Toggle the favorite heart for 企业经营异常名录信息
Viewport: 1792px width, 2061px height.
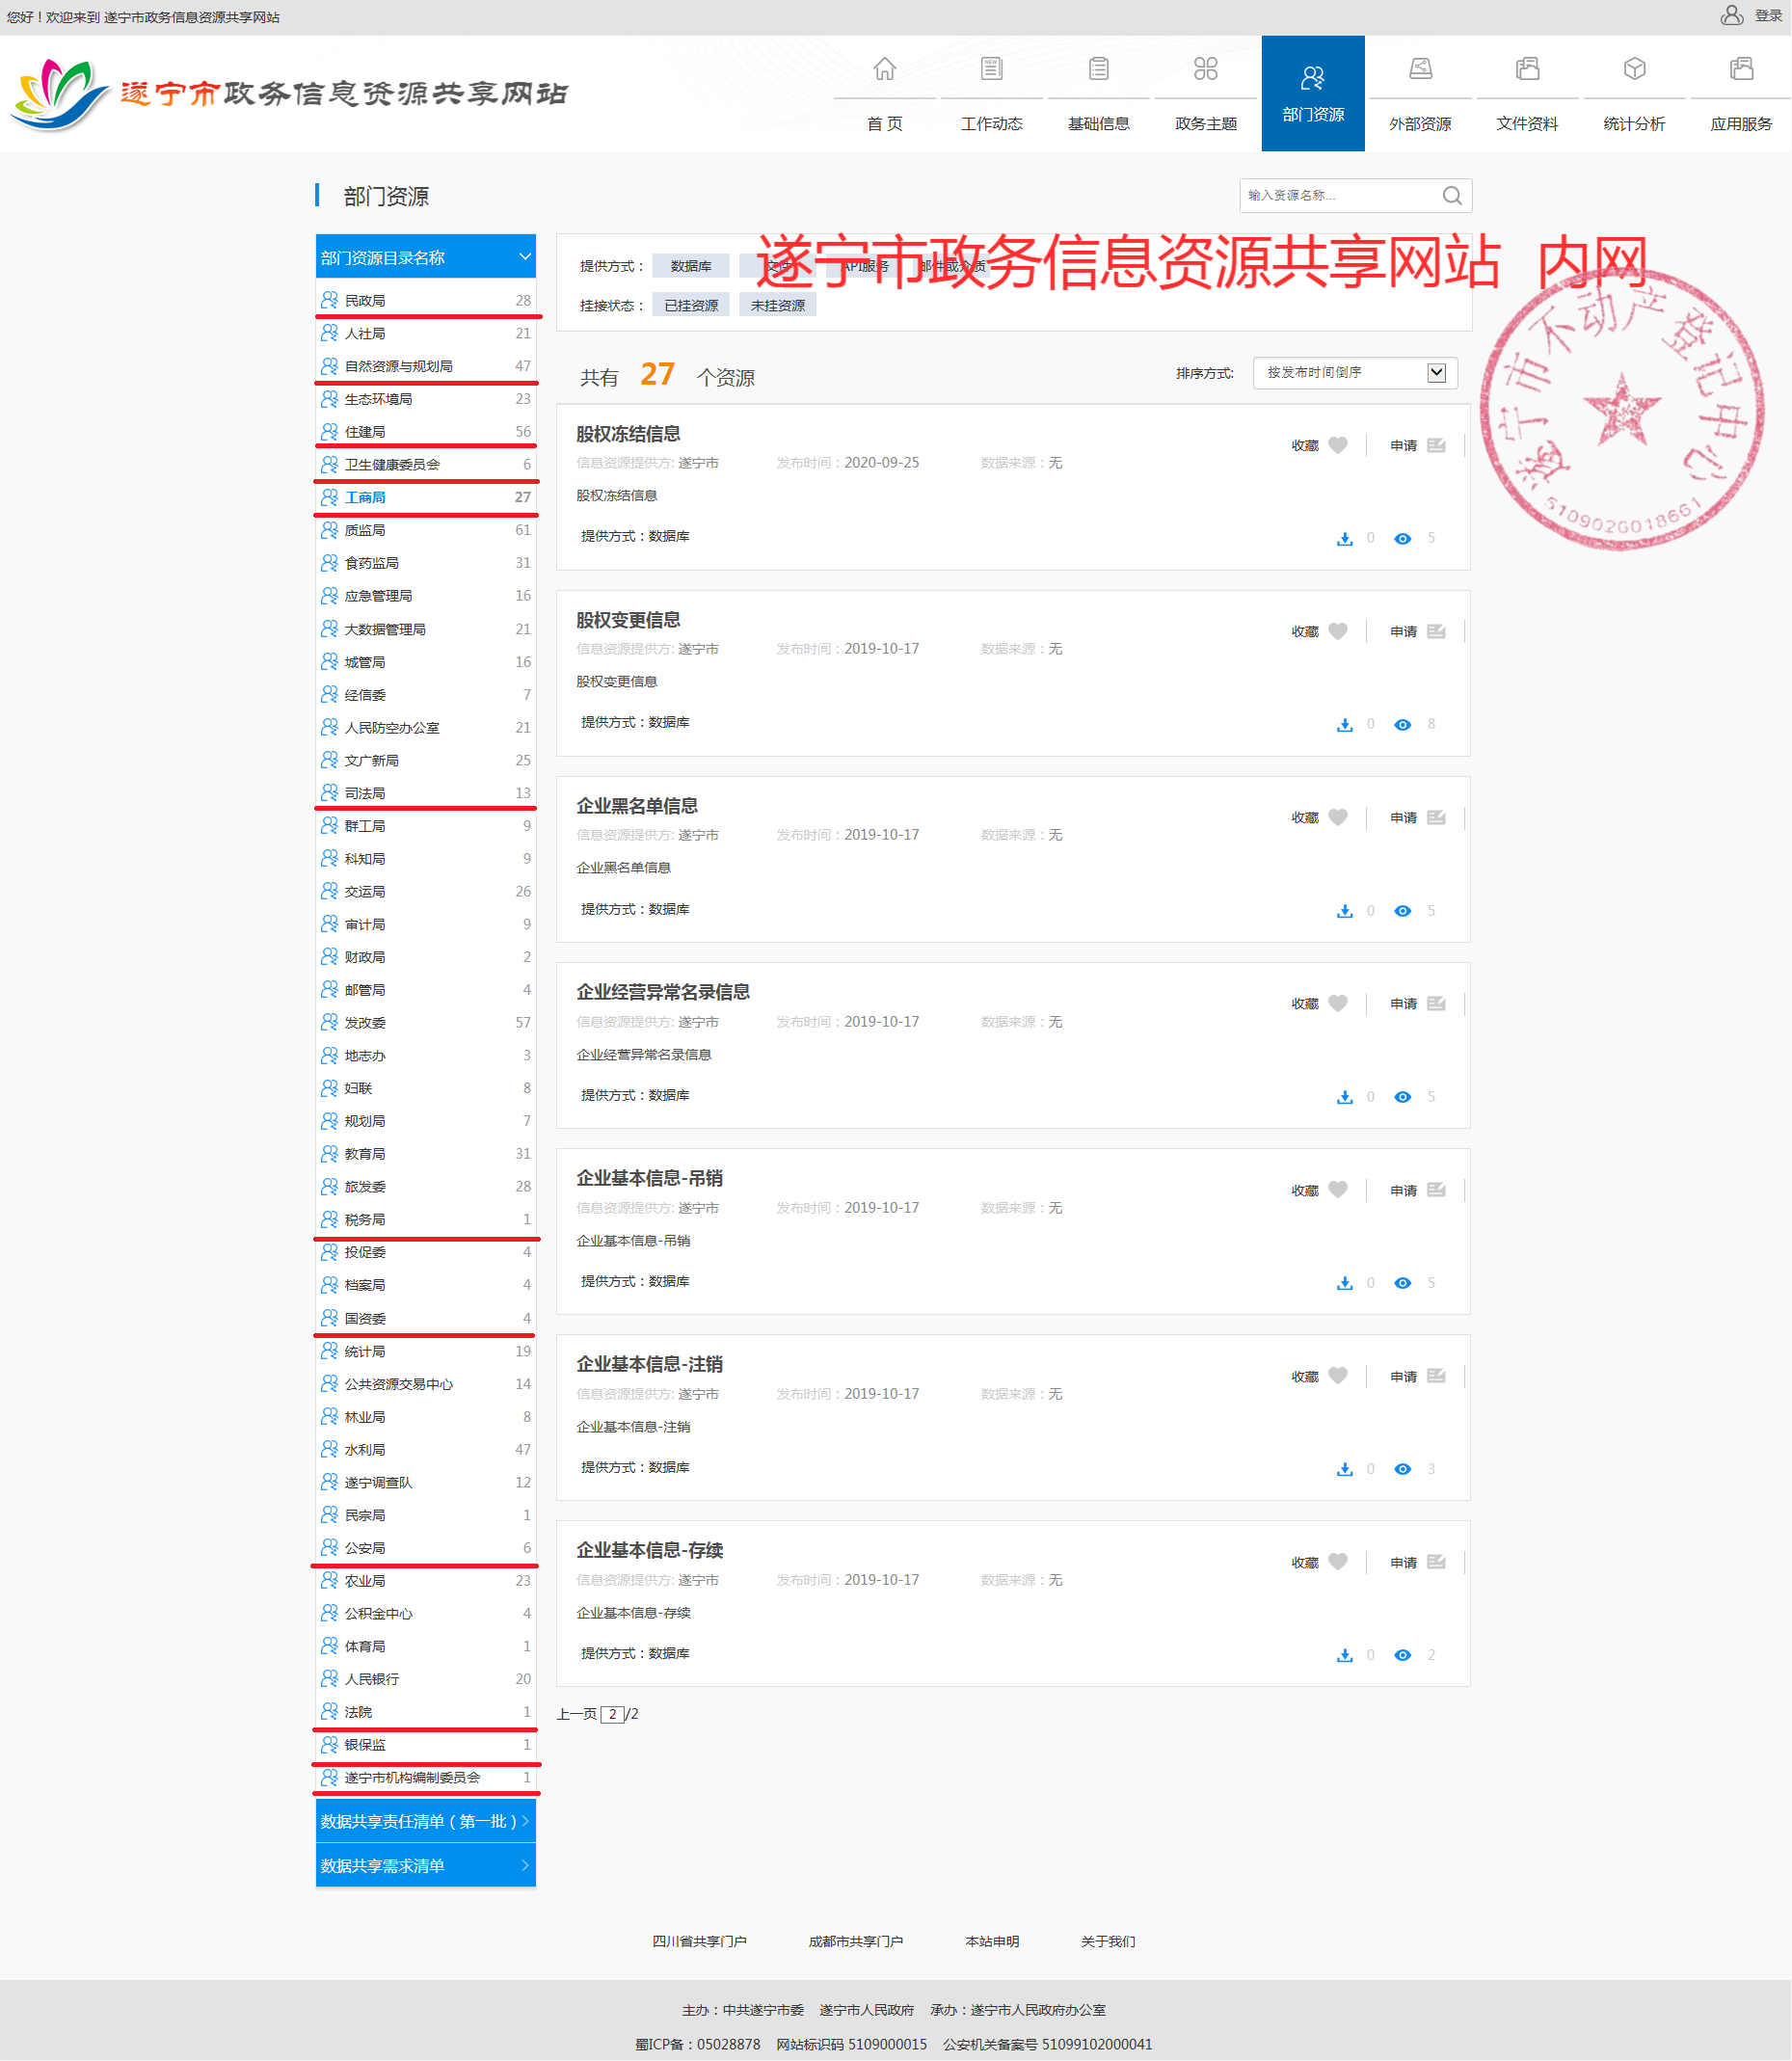click(1338, 1003)
